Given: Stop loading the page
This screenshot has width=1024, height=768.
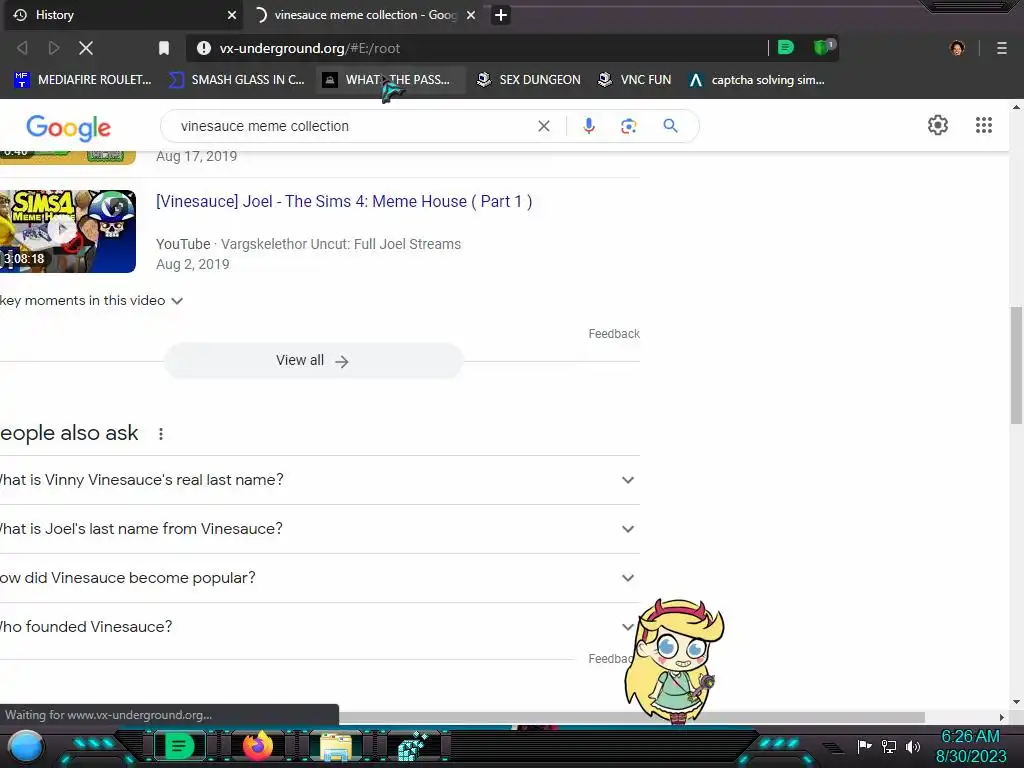Looking at the screenshot, I should tap(86, 48).
